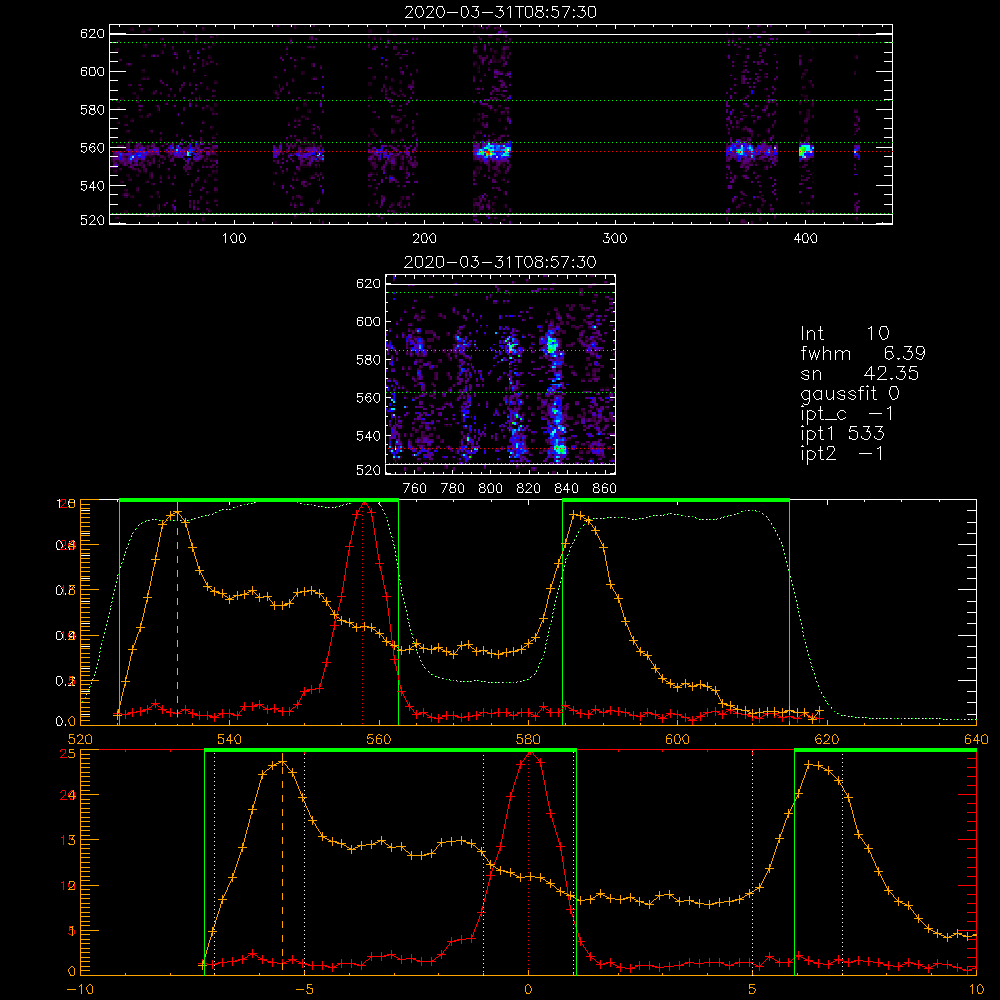Click x-axis label 800 of middle image
Image resolution: width=1000 pixels, height=1000 pixels.
[x=490, y=489]
